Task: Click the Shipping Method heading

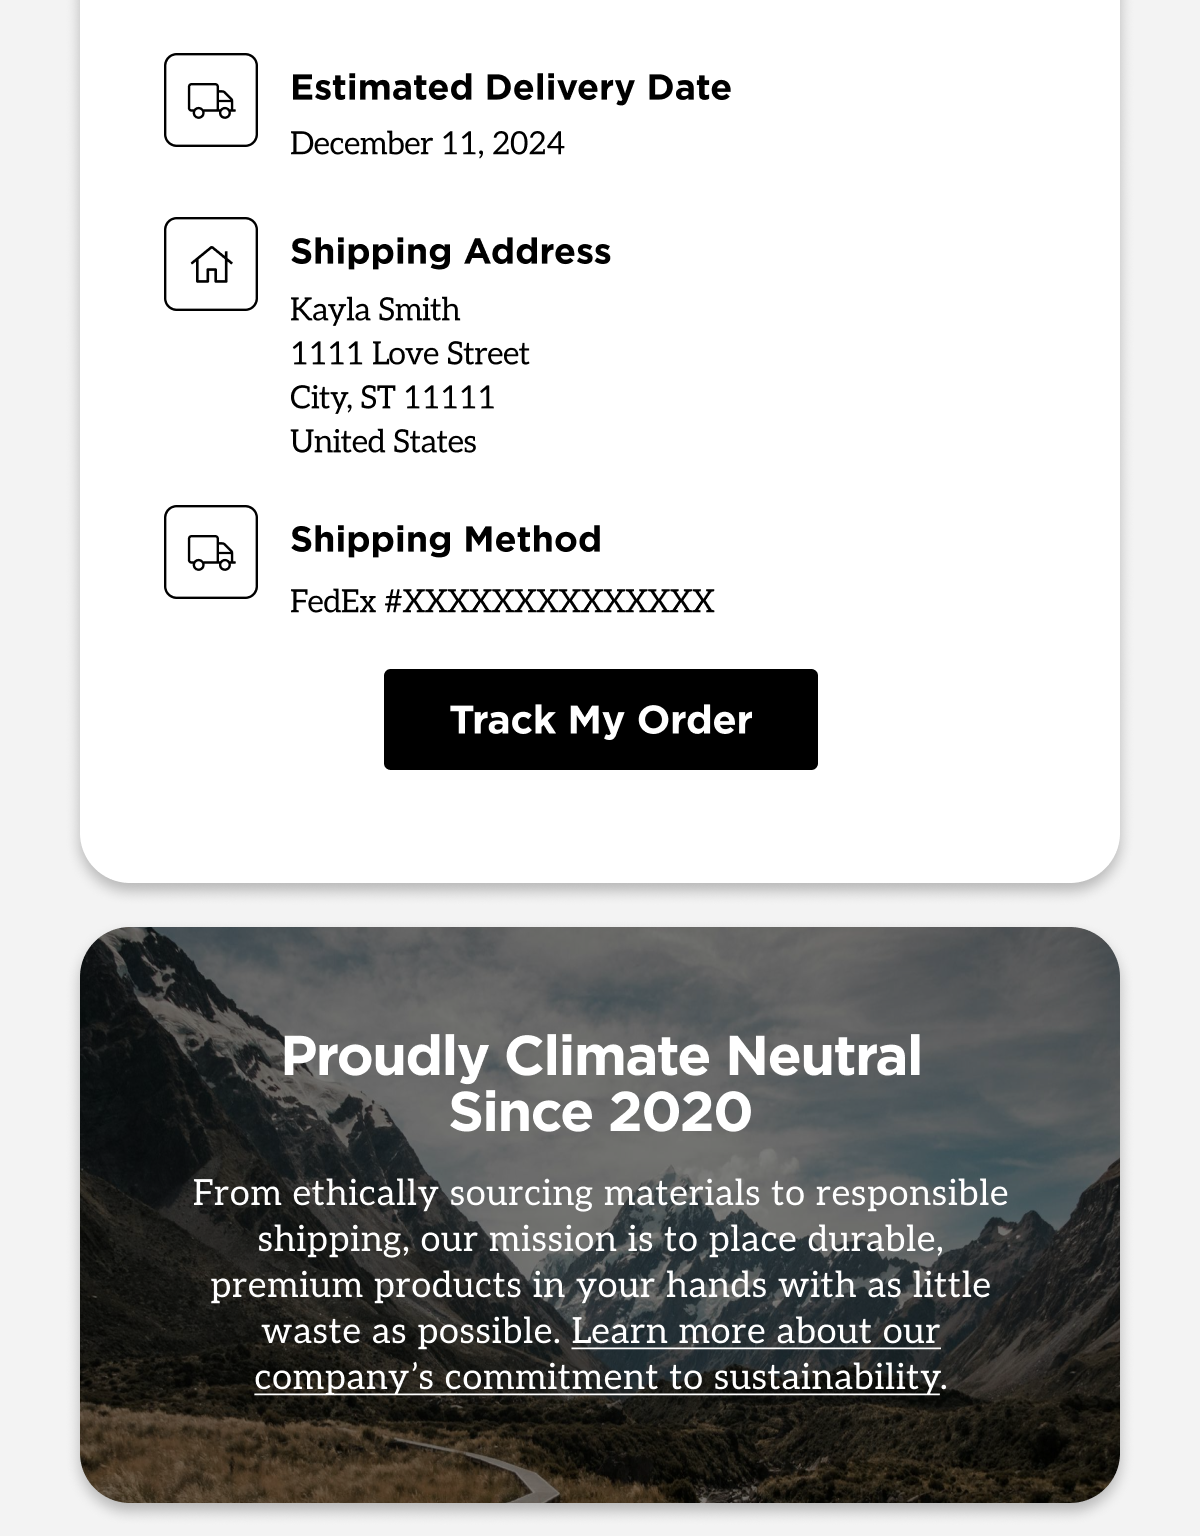Action: tap(445, 540)
